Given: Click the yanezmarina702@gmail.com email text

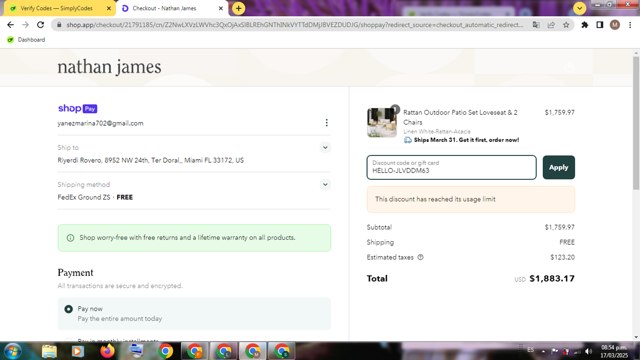Looking at the screenshot, I should [100, 123].
